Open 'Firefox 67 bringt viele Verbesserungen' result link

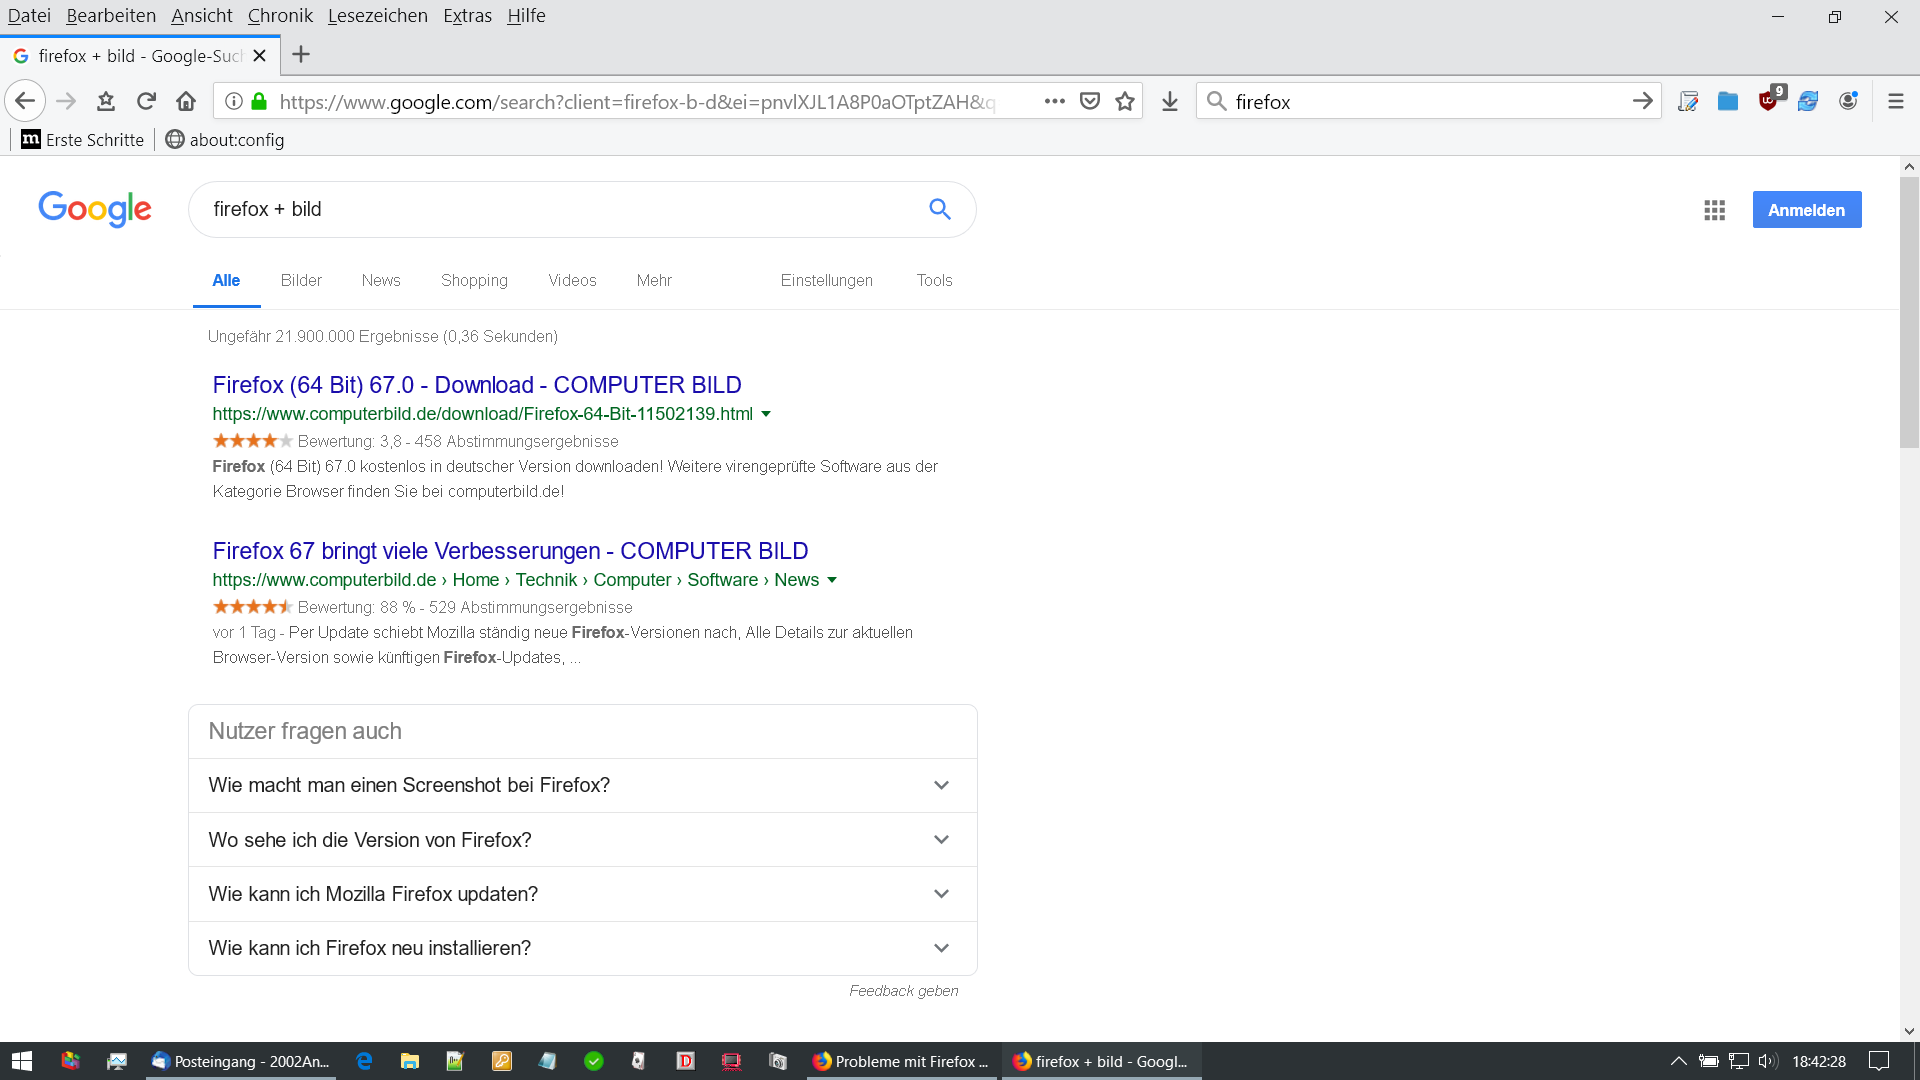[510, 551]
